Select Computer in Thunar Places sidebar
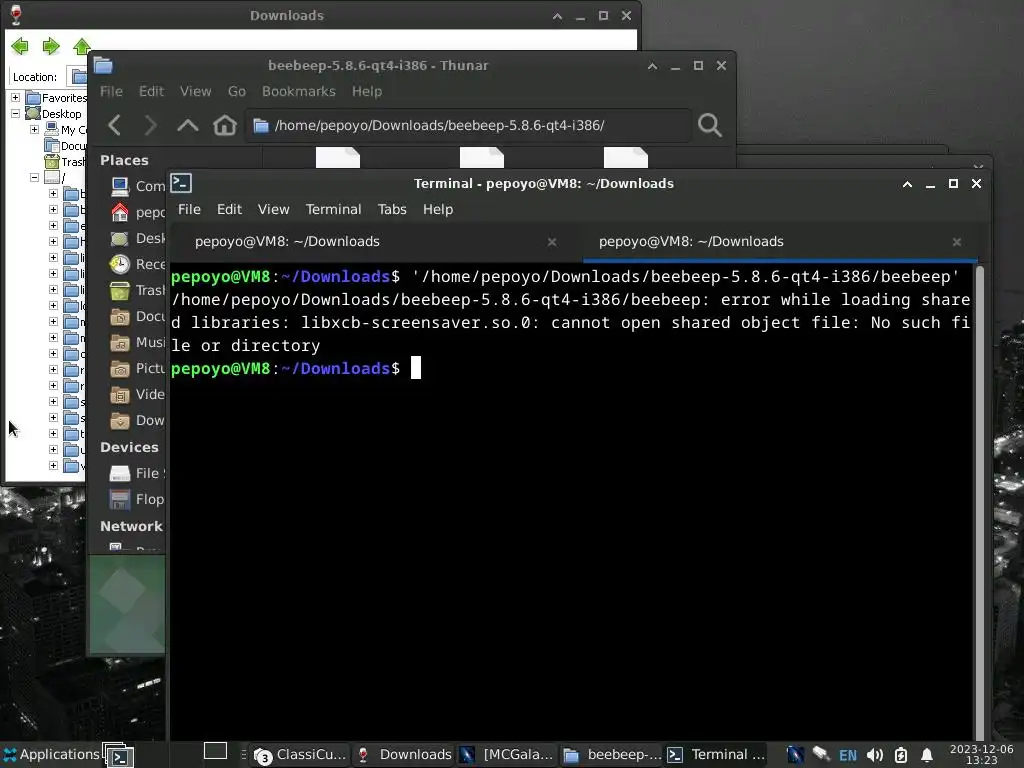 pos(137,187)
